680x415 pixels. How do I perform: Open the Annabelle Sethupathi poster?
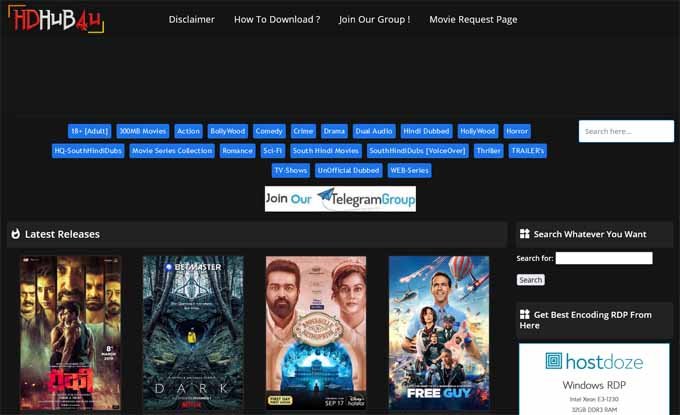(316, 333)
